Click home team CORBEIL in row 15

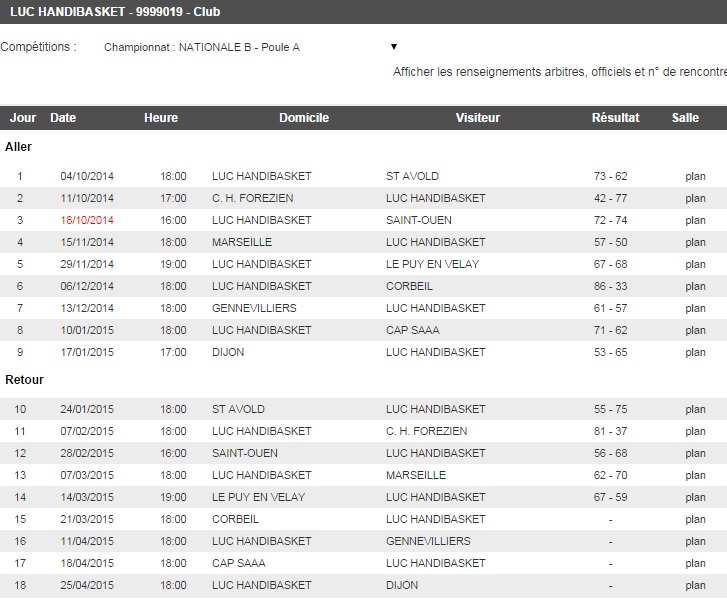pyautogui.click(x=236, y=519)
